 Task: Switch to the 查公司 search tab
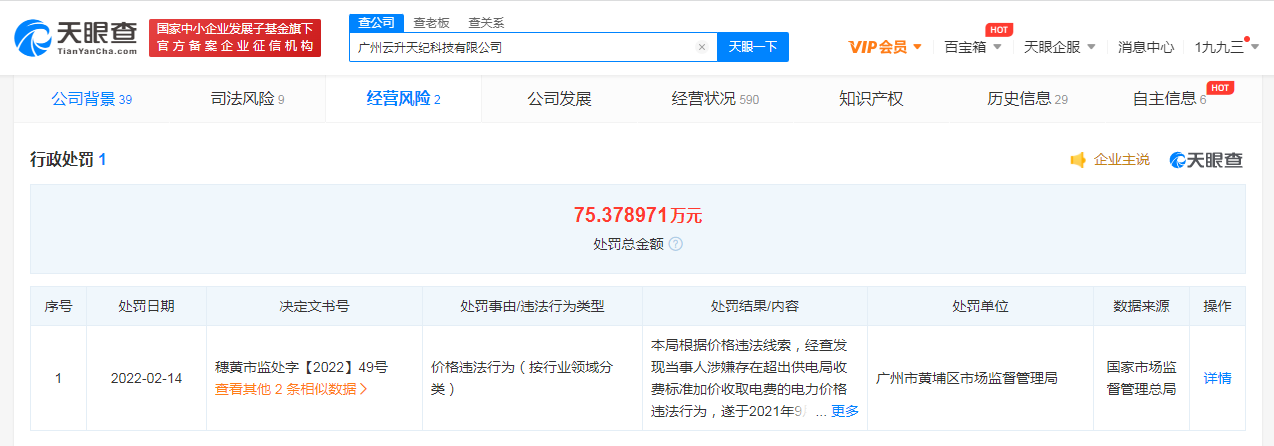(x=377, y=22)
